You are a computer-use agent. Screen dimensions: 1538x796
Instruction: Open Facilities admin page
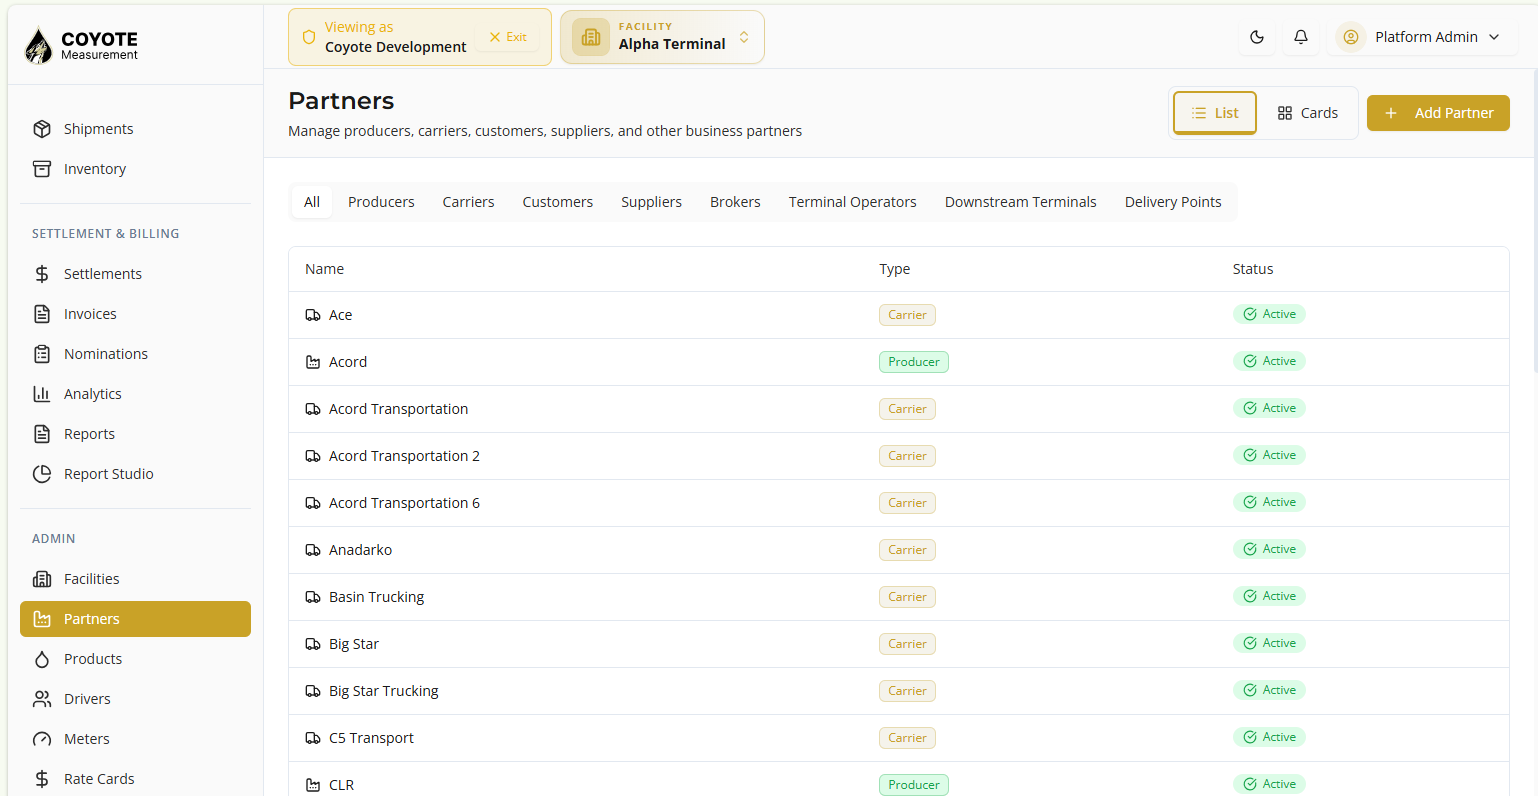[x=135, y=579]
